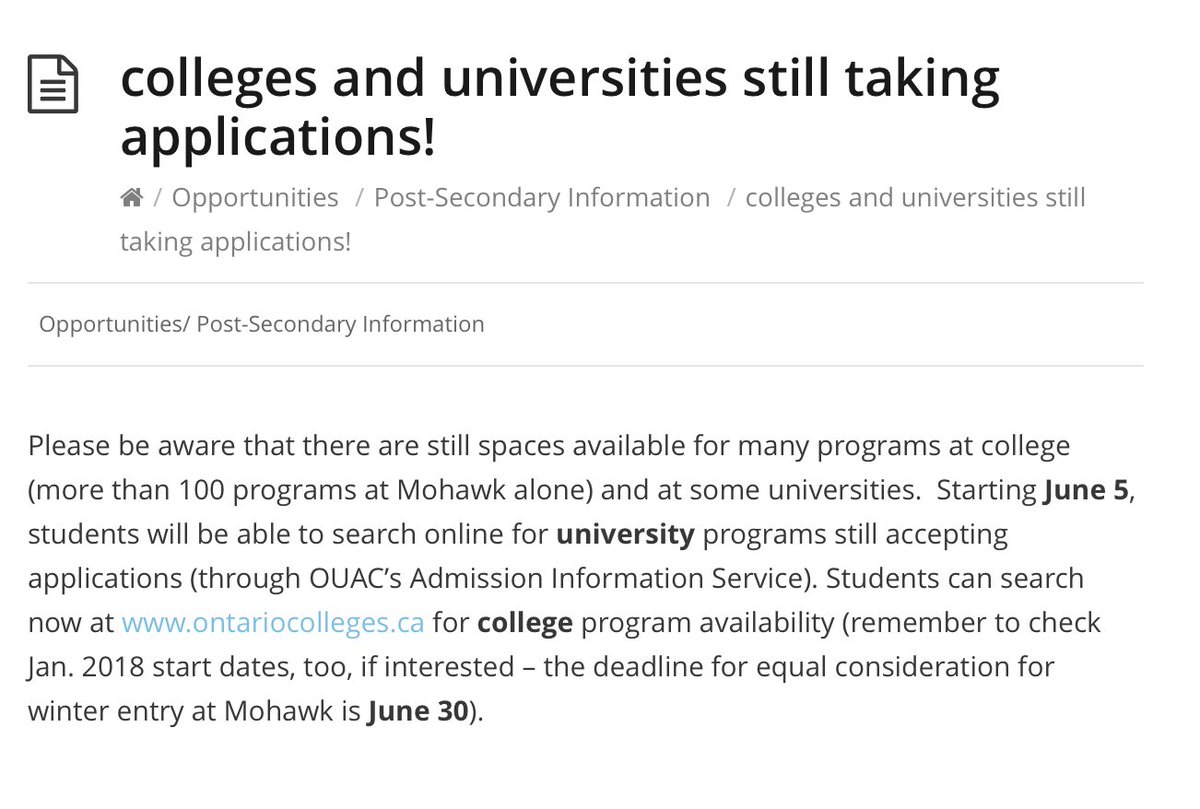Click the bold word college before program availability
This screenshot has height=809, width=1200.
525,623
